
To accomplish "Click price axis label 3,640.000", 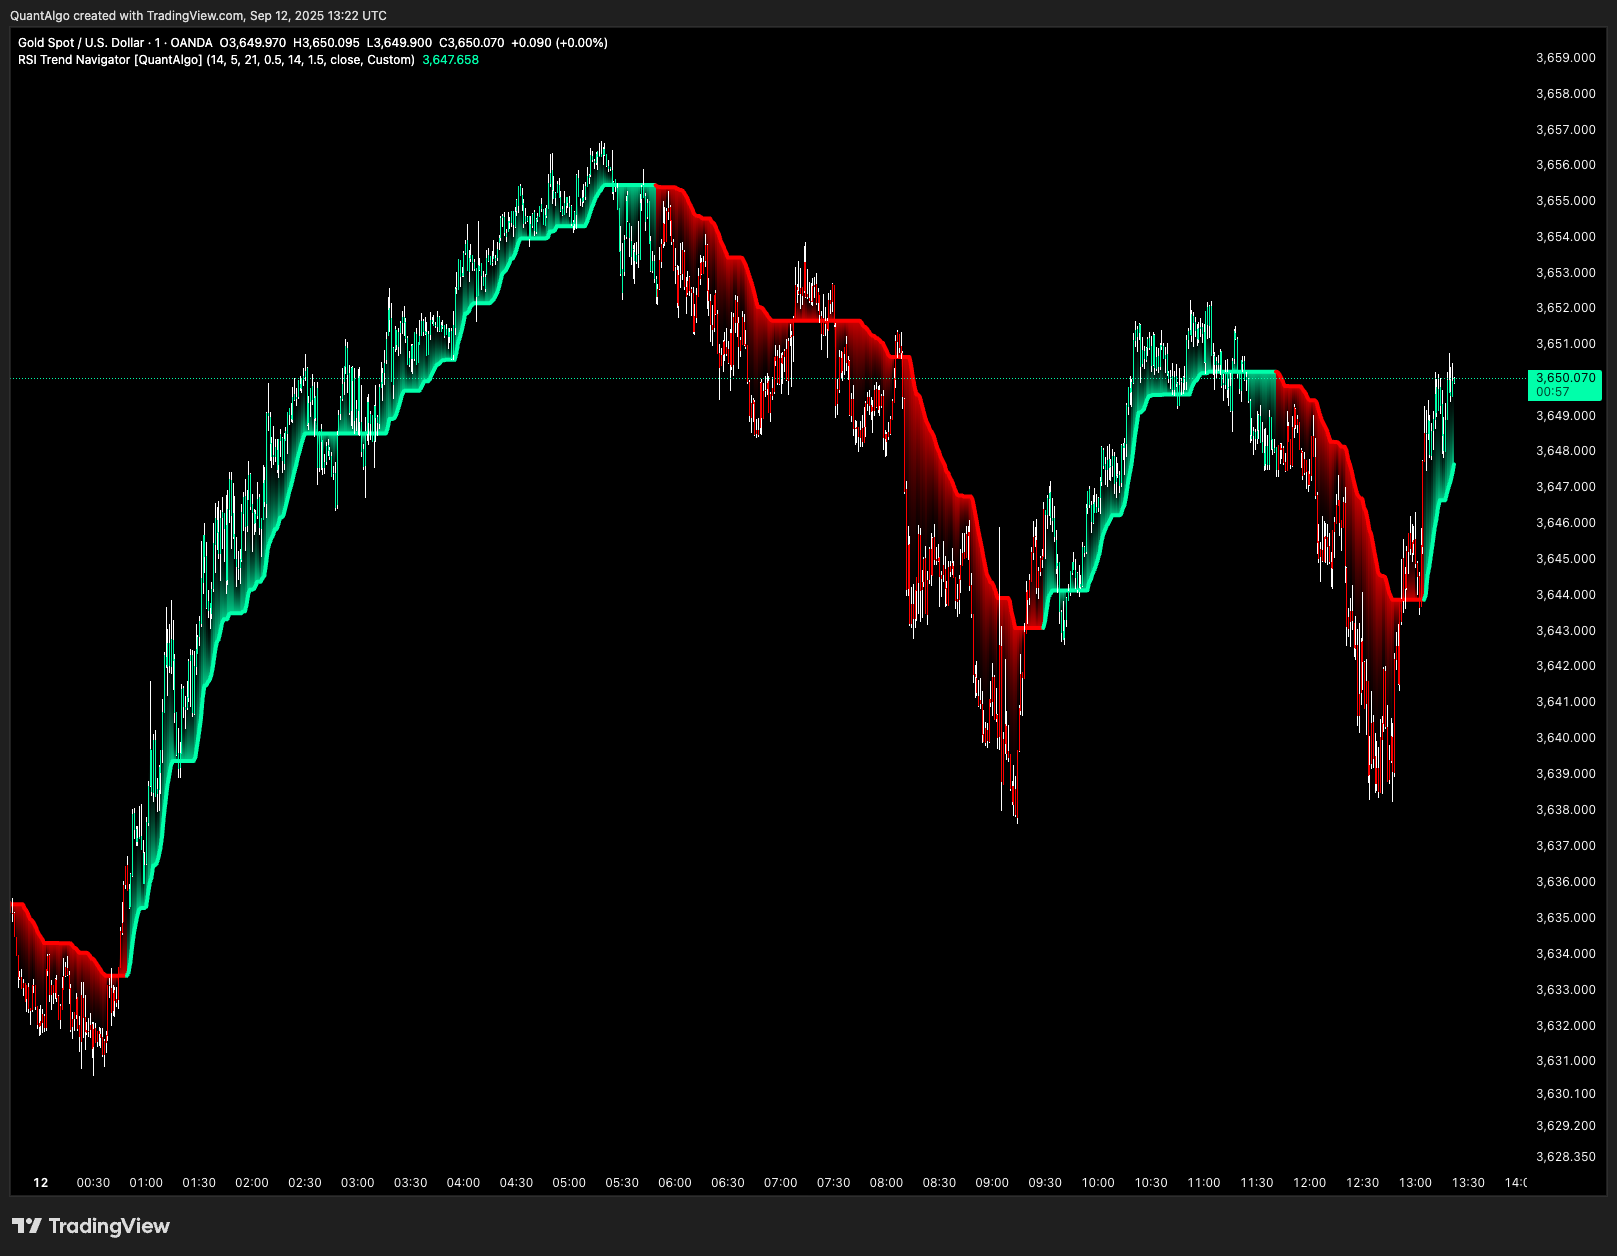I will [x=1566, y=738].
